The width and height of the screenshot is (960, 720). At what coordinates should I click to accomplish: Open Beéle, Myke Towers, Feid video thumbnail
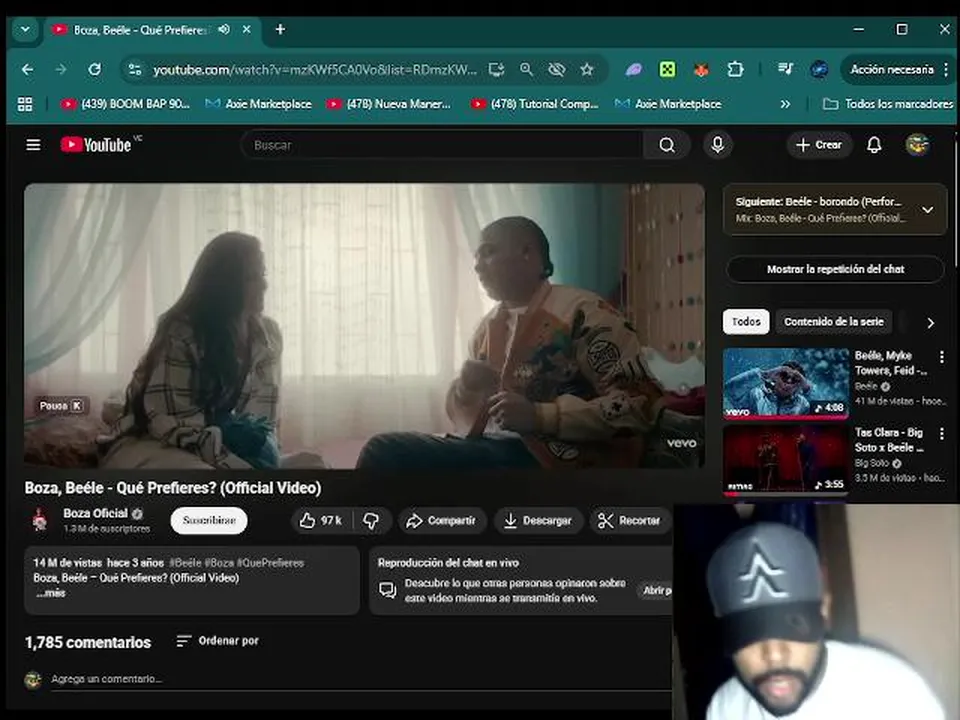click(x=786, y=383)
